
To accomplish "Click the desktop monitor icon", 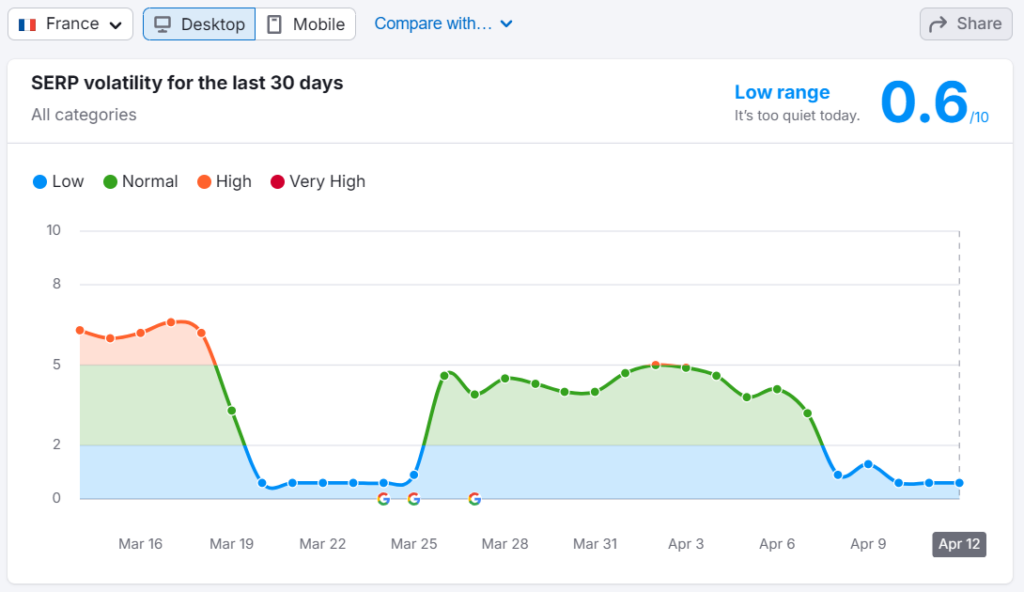I will (x=162, y=24).
